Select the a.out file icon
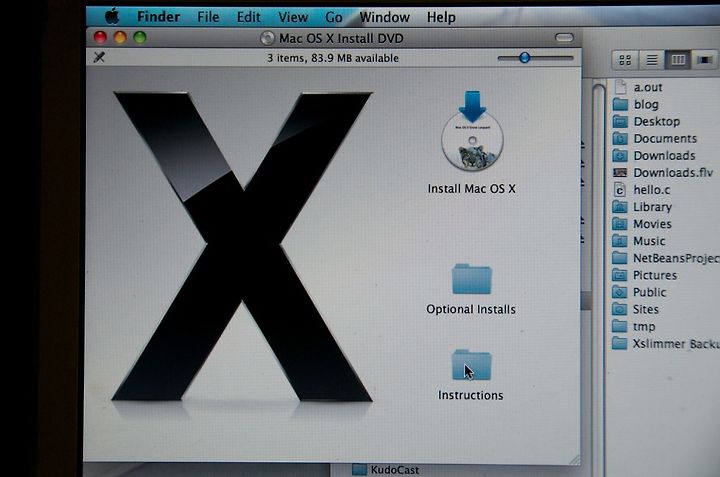 (620, 87)
